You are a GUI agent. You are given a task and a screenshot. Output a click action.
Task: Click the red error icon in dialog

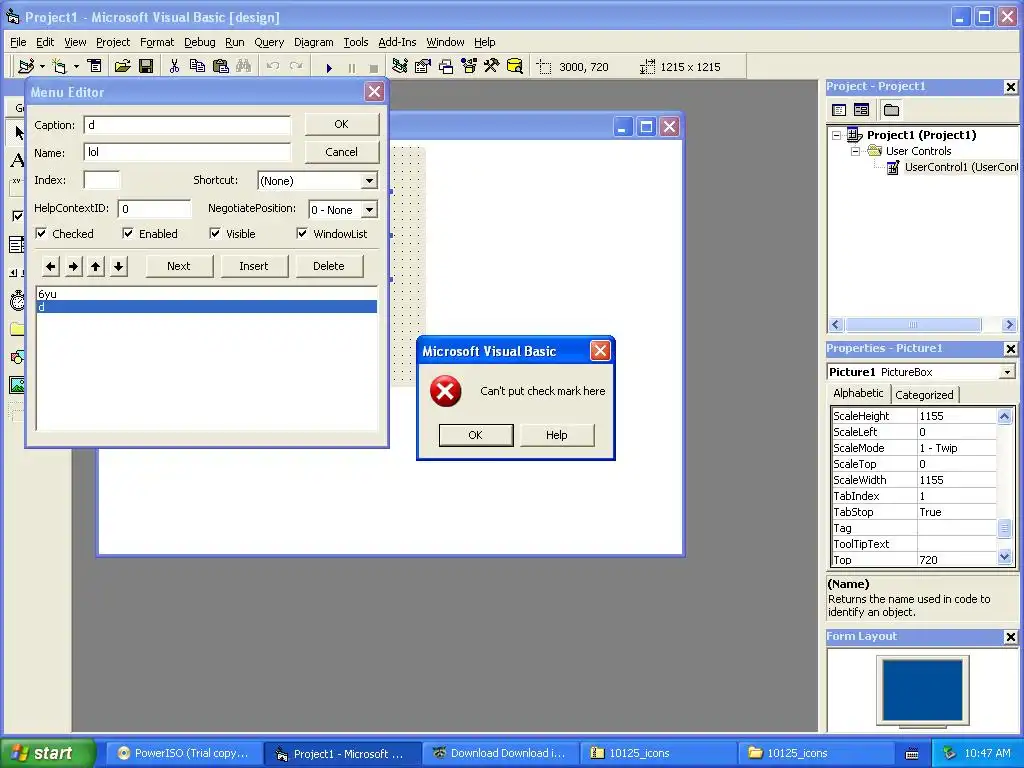445,391
